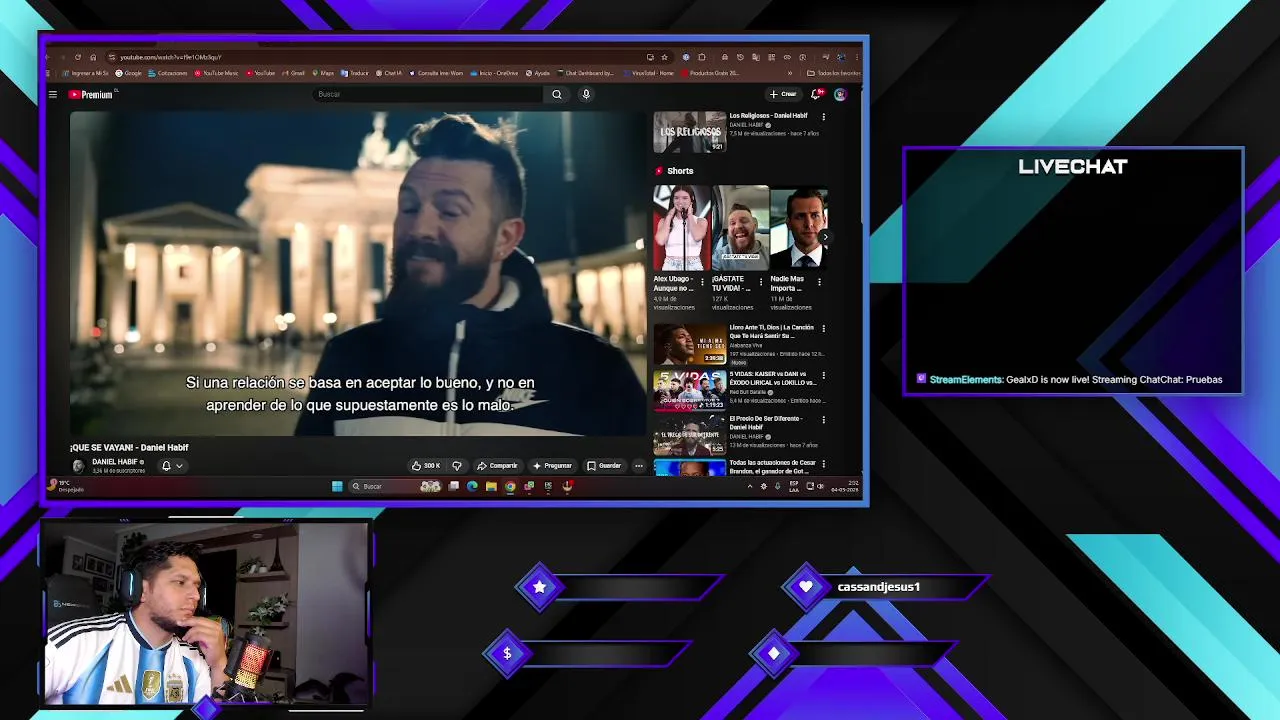The width and height of the screenshot is (1280, 720).
Task: Open options for 5 VIDAS video
Action: pos(824,375)
